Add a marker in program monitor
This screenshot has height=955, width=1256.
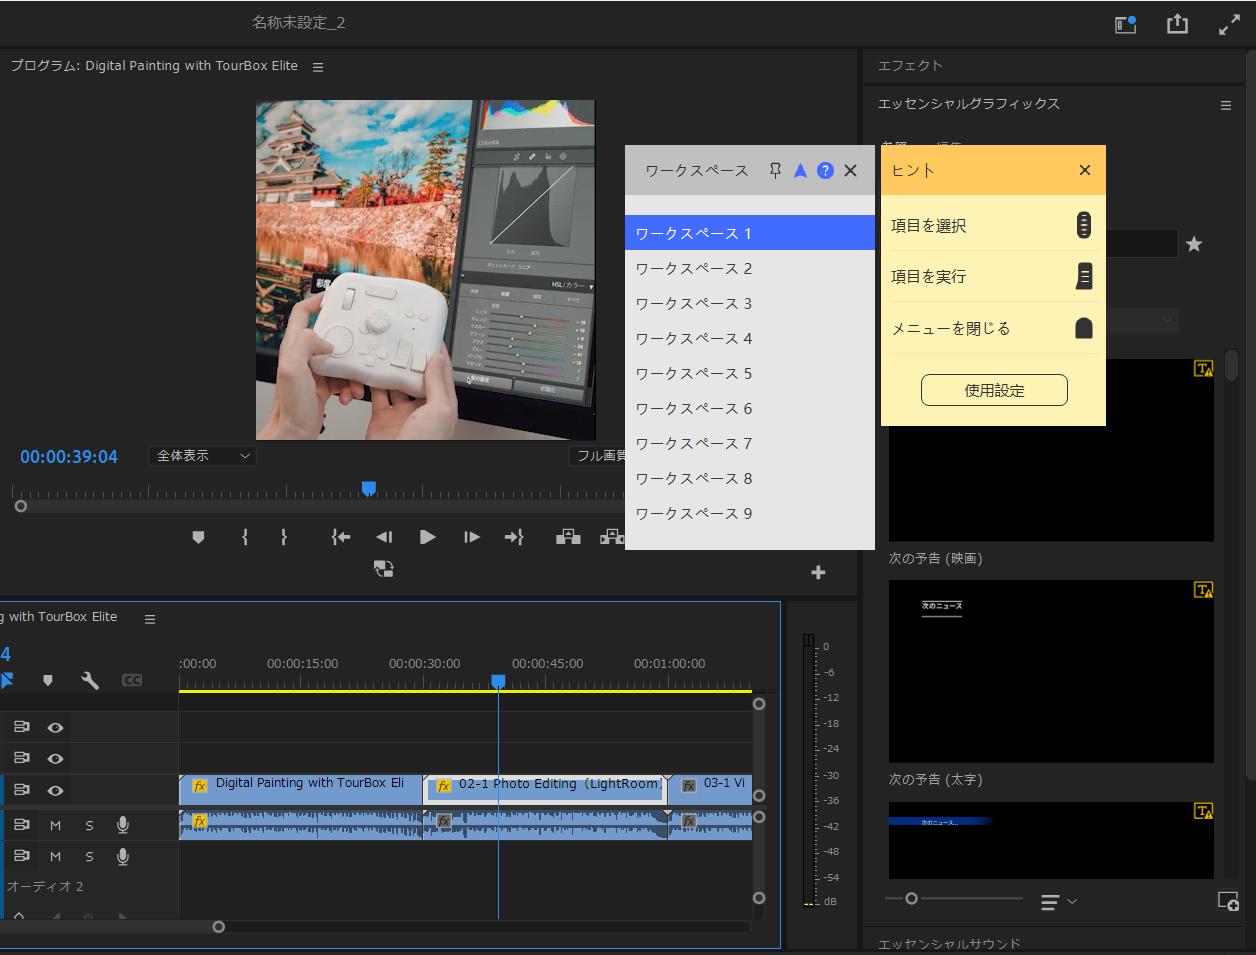pyautogui.click(x=198, y=537)
